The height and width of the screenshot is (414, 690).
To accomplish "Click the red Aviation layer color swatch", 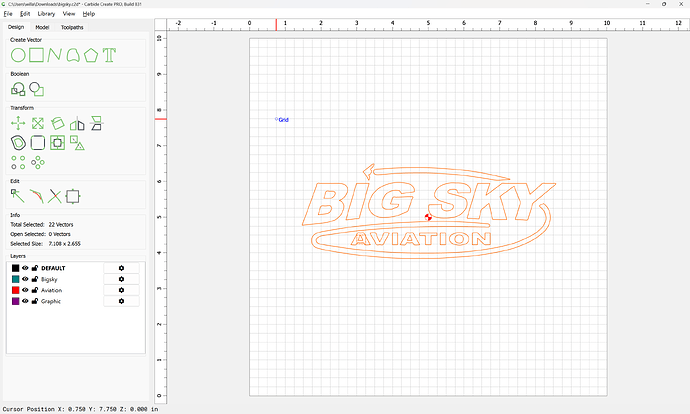I will [15, 290].
